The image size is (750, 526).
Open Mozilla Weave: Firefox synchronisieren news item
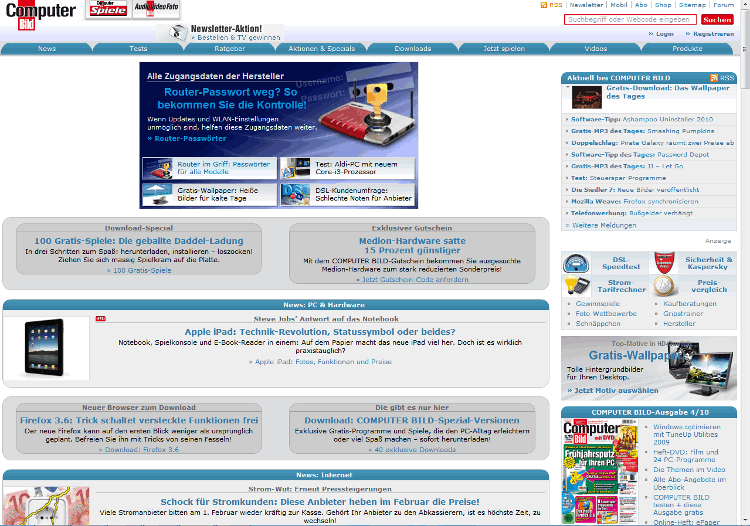coord(635,201)
